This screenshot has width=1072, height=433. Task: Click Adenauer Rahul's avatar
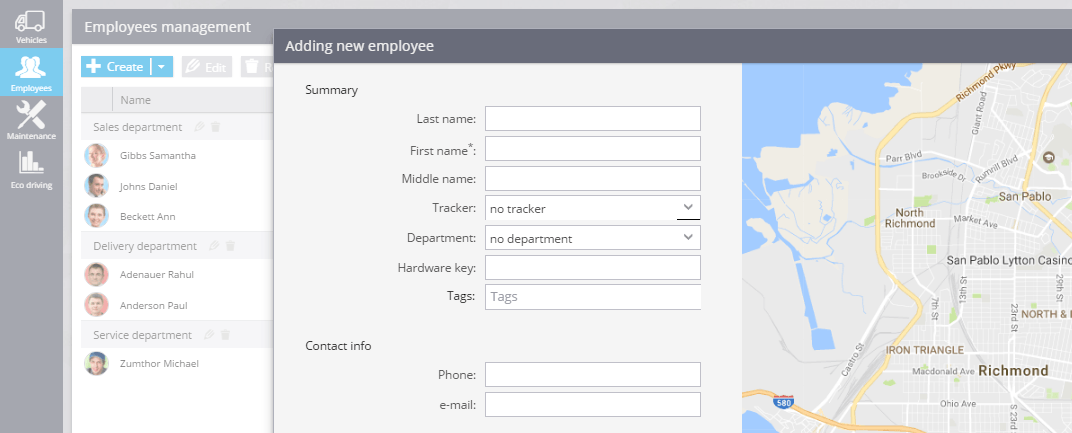point(96,274)
